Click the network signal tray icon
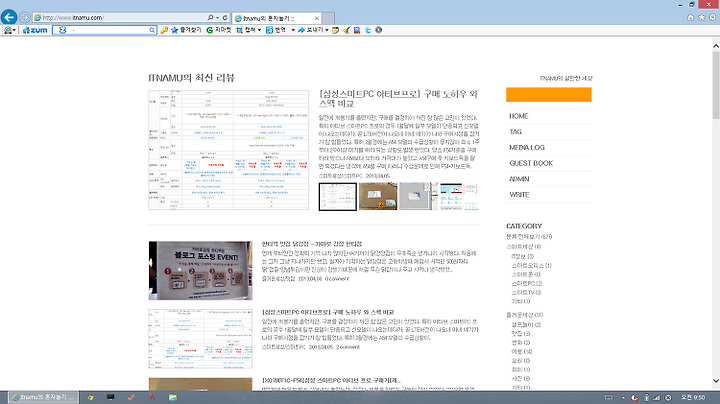The width and height of the screenshot is (720, 404). pos(657,398)
